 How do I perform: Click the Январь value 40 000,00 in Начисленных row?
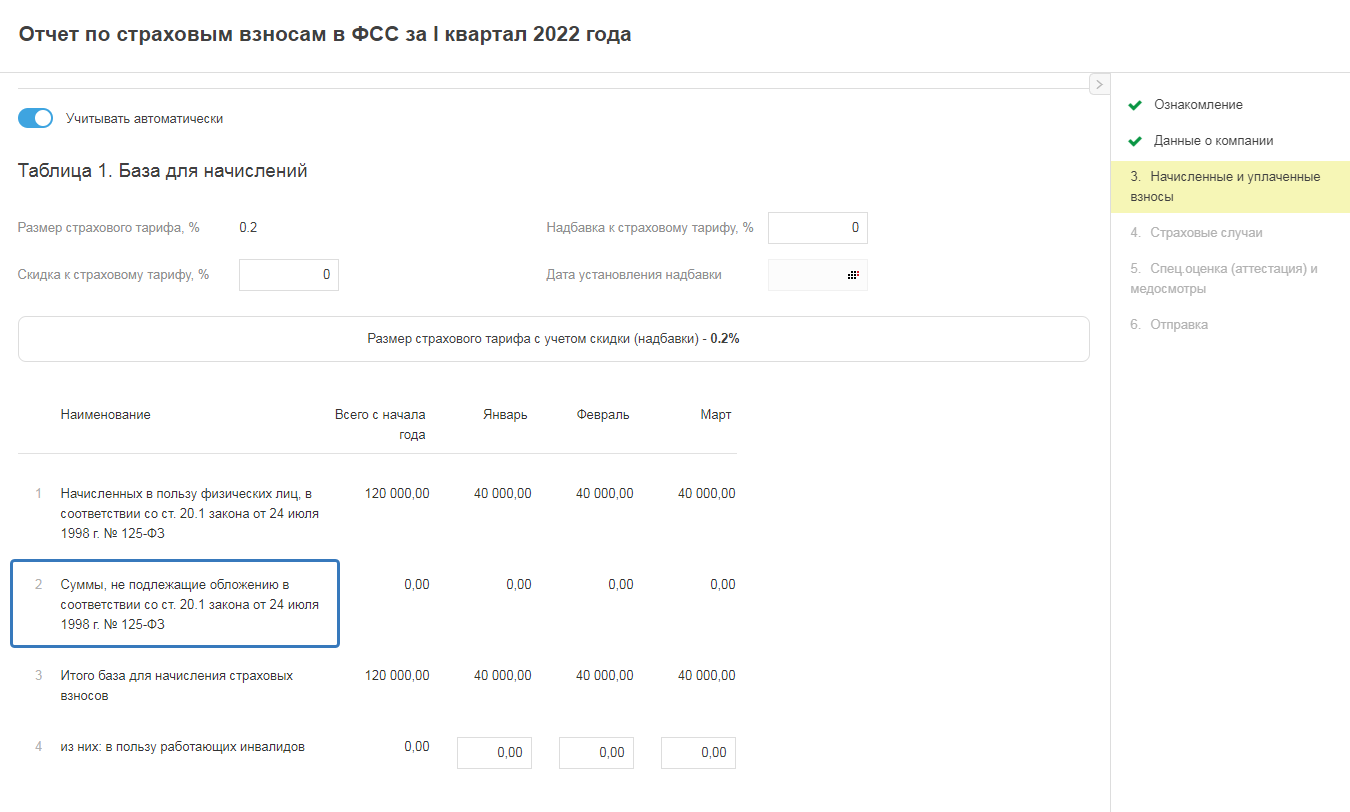pyautogui.click(x=503, y=494)
